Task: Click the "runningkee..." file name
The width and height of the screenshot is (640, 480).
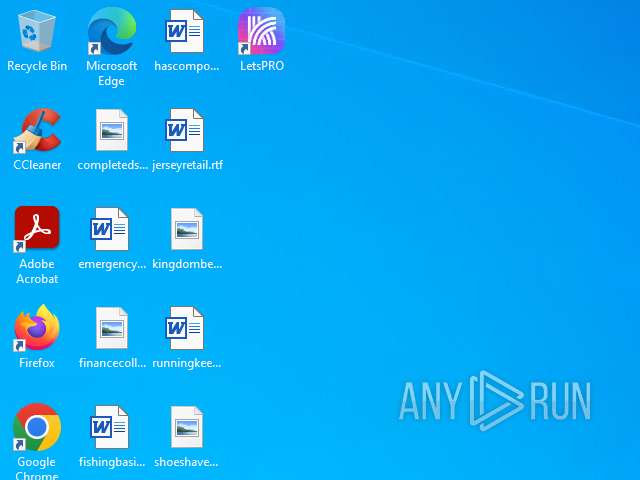Action: tap(187, 363)
